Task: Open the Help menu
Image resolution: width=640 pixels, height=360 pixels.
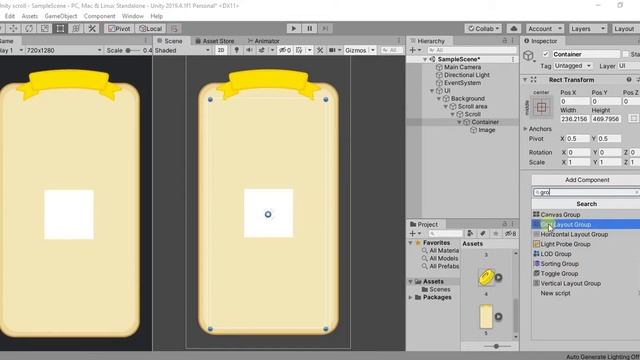Action: pyautogui.click(x=157, y=16)
